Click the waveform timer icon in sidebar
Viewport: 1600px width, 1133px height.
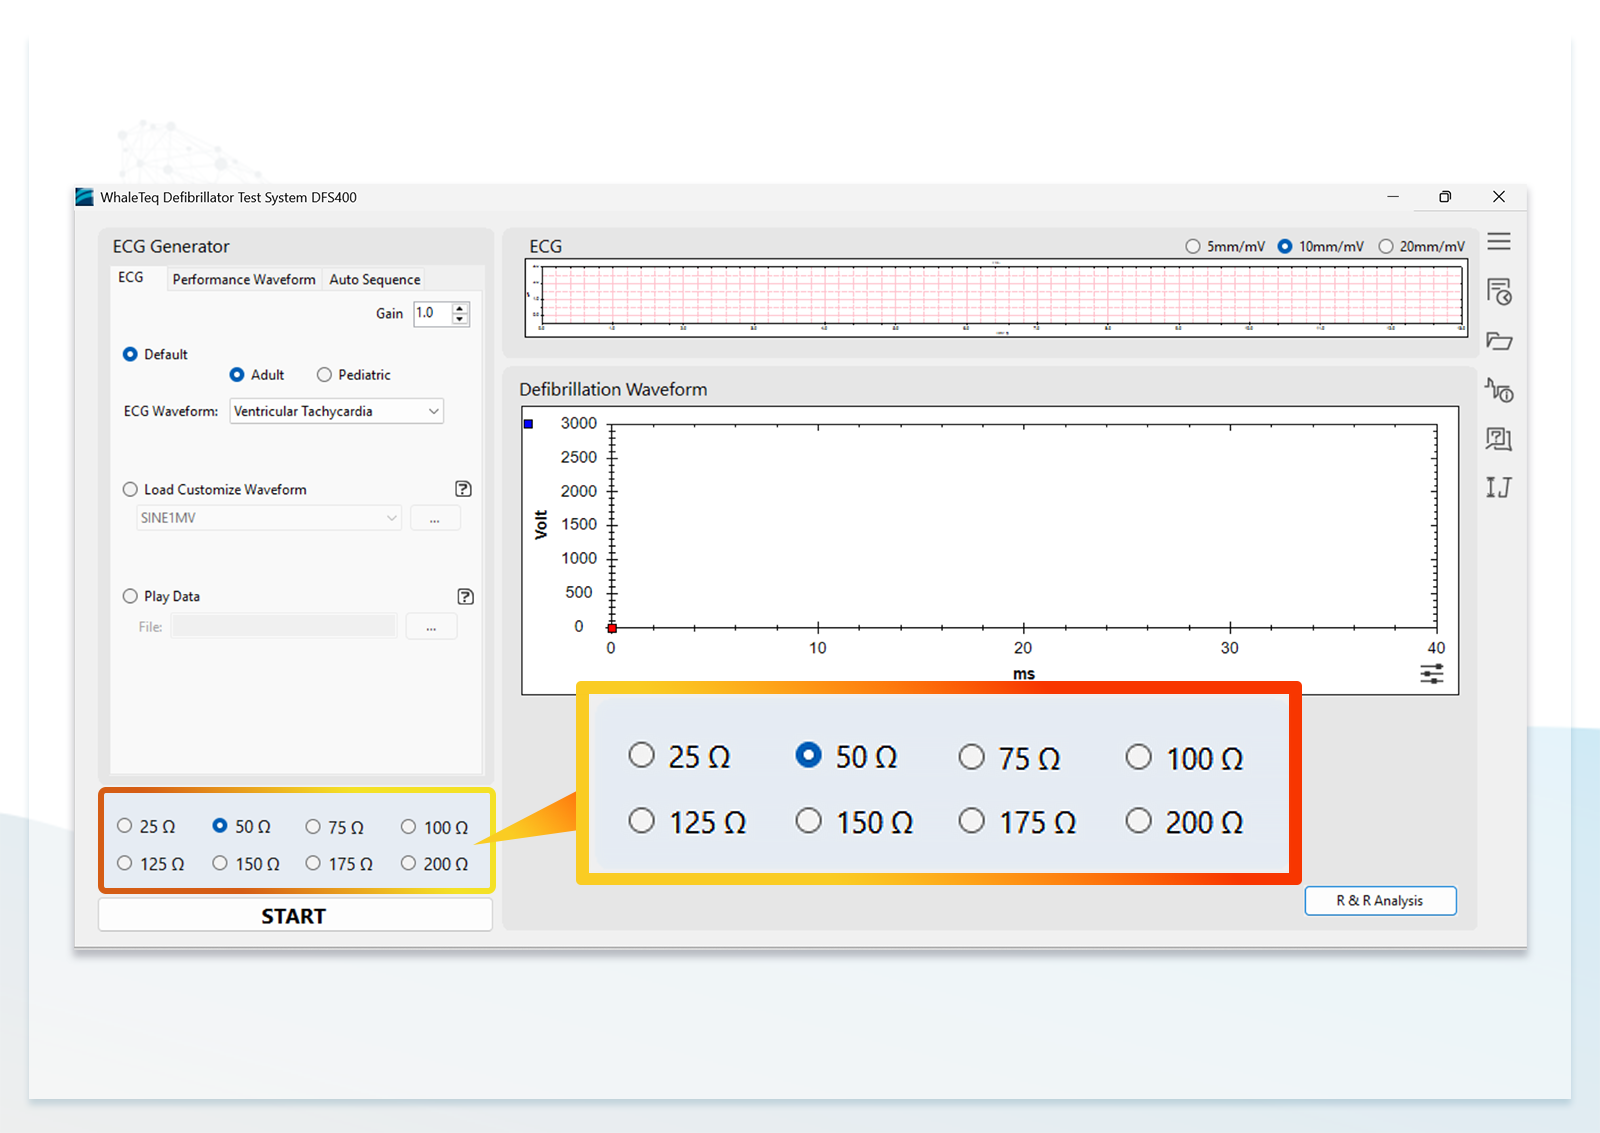1498,389
